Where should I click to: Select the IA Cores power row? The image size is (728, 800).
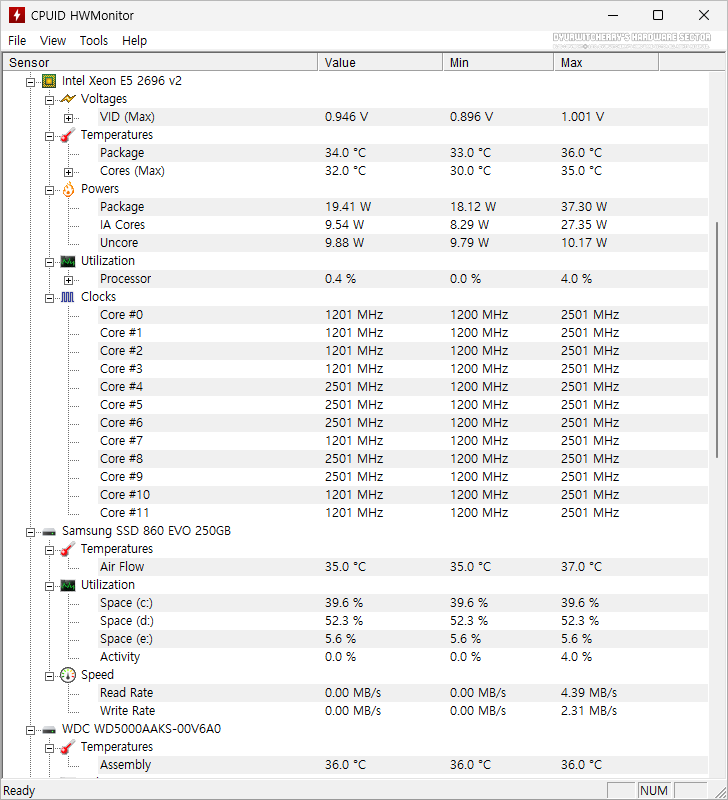pyautogui.click(x=403, y=225)
